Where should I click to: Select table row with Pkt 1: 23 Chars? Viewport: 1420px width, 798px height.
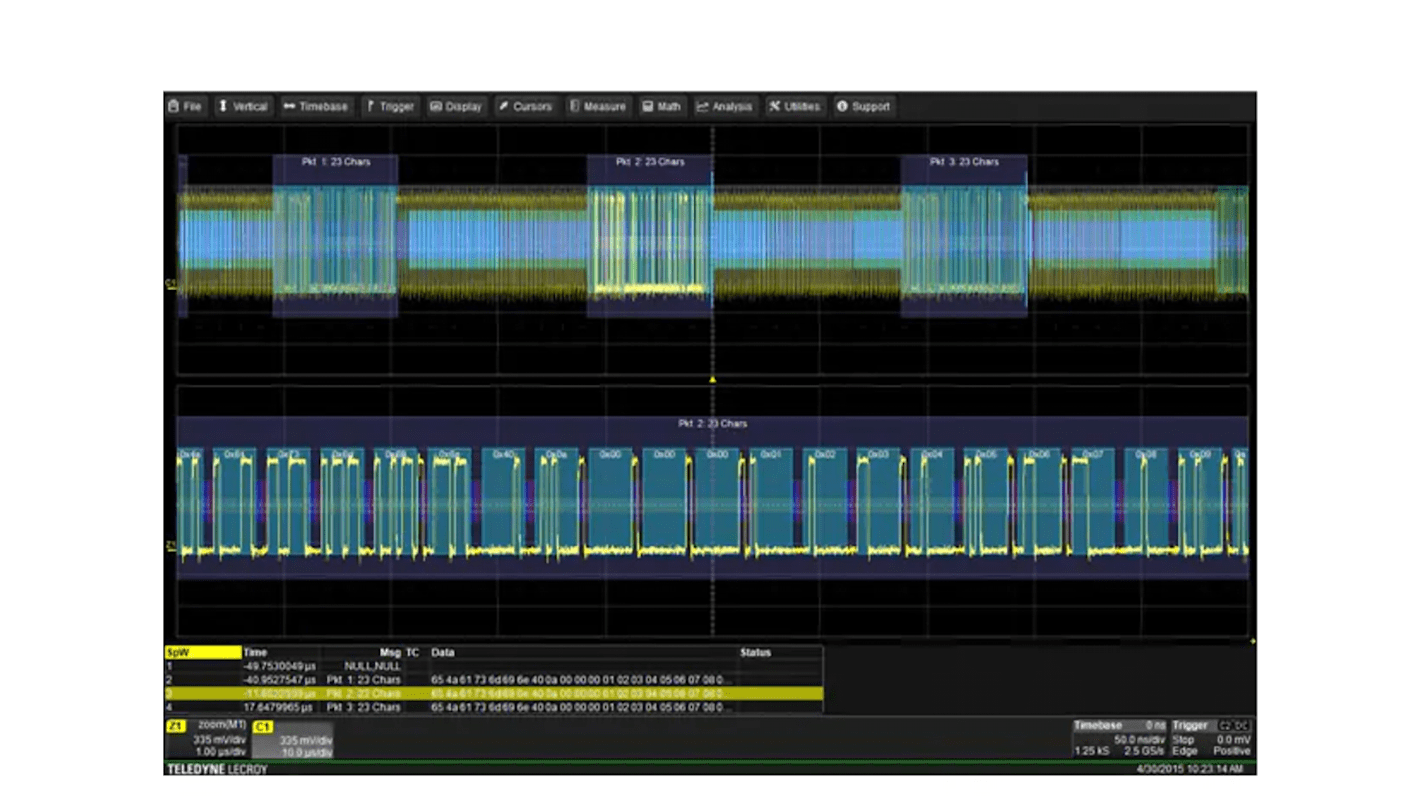494,680
